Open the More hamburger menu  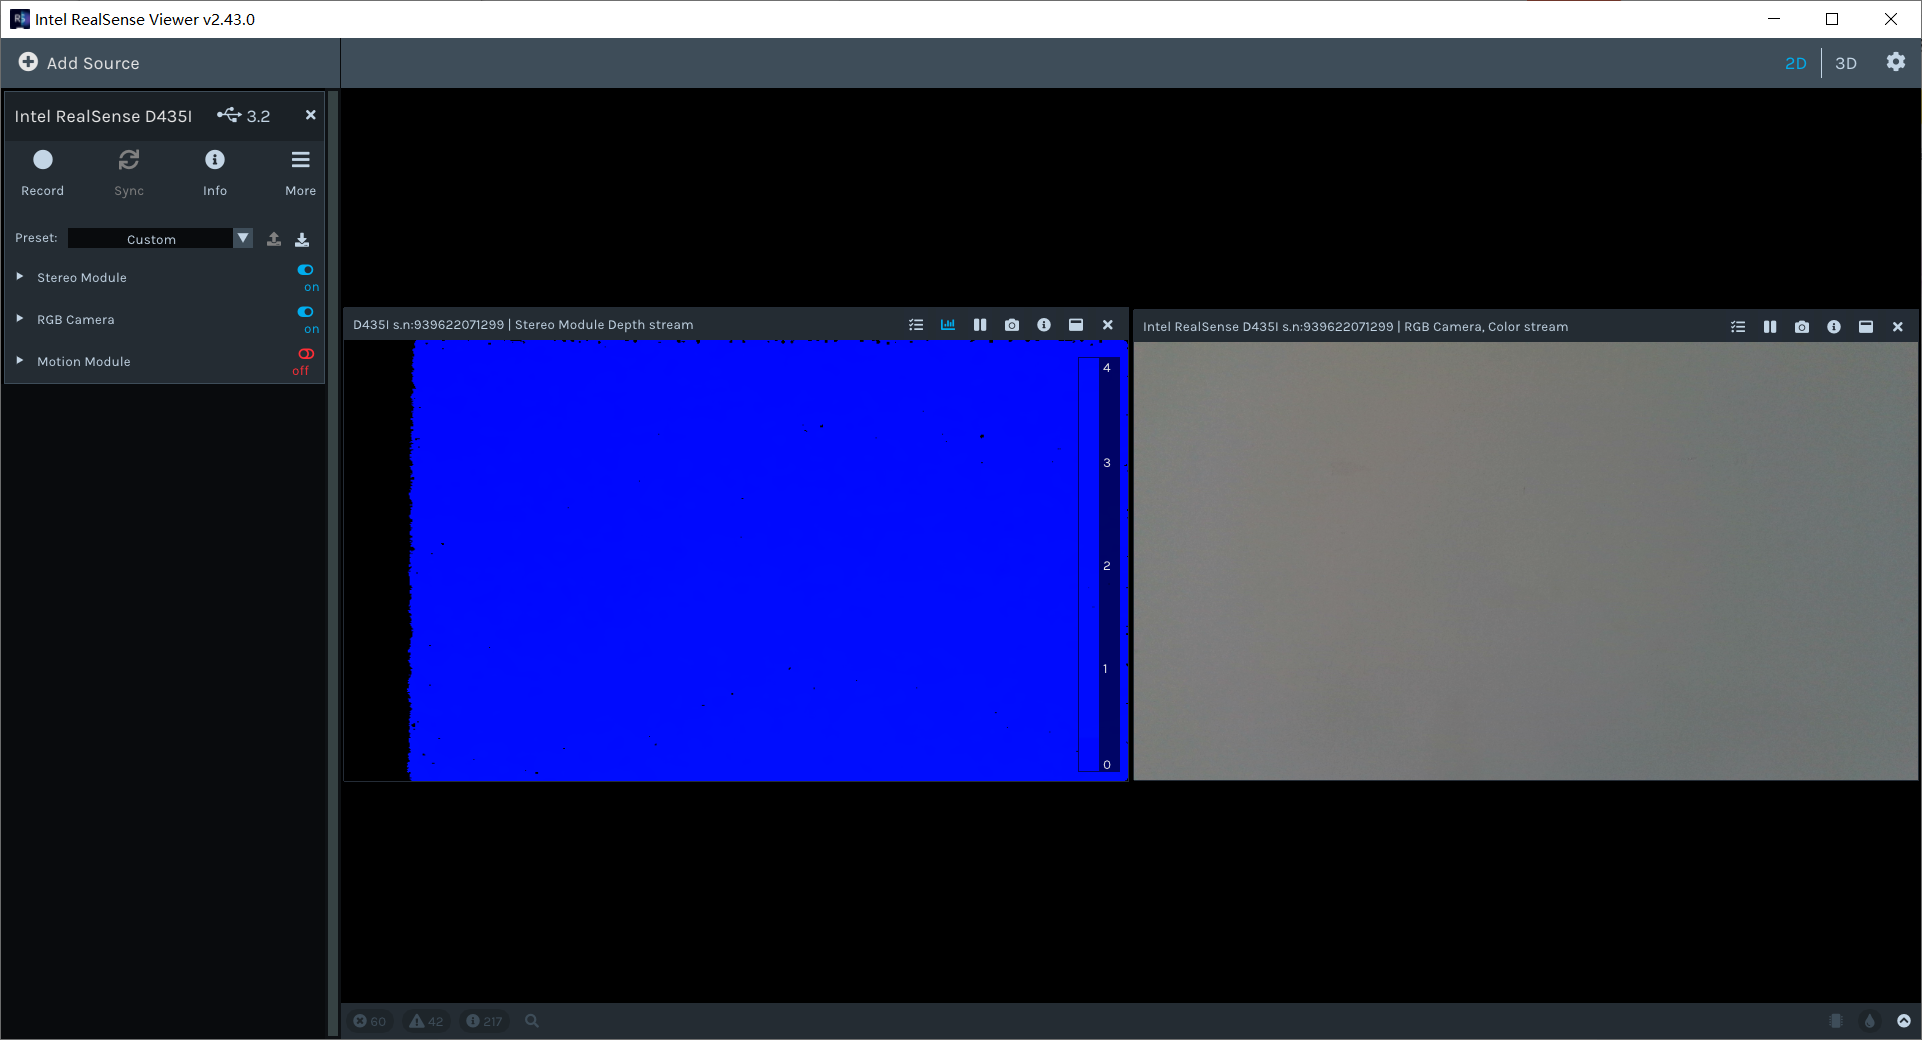(300, 172)
